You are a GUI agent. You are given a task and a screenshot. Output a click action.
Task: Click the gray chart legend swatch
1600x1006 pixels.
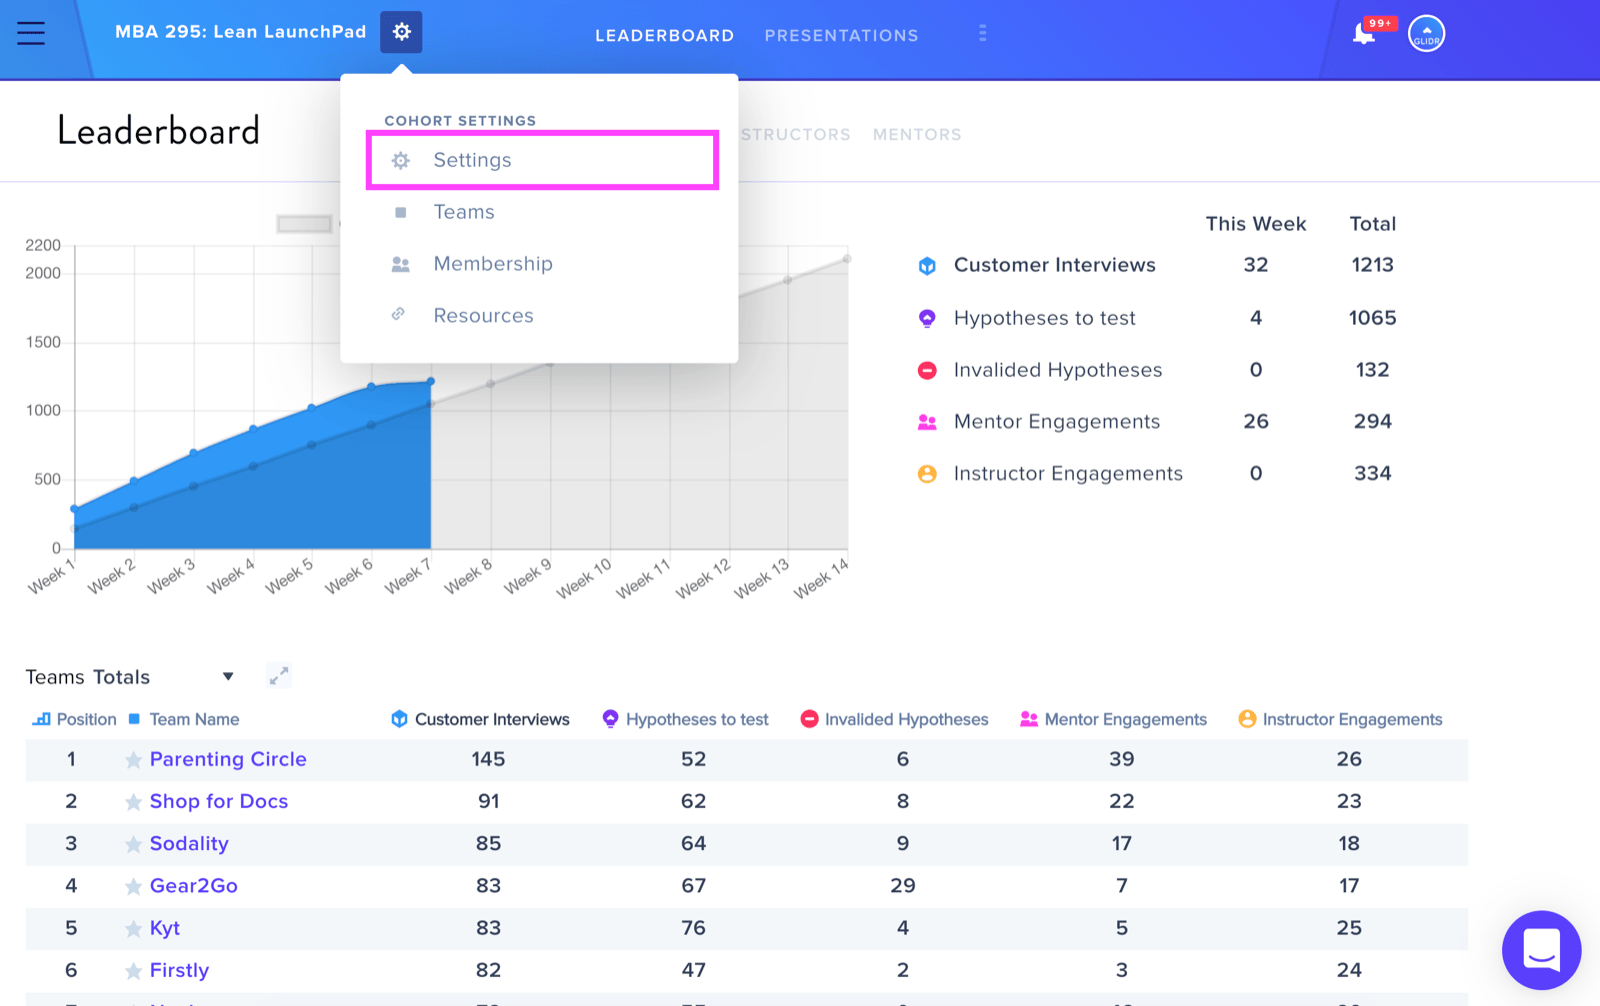click(x=304, y=224)
